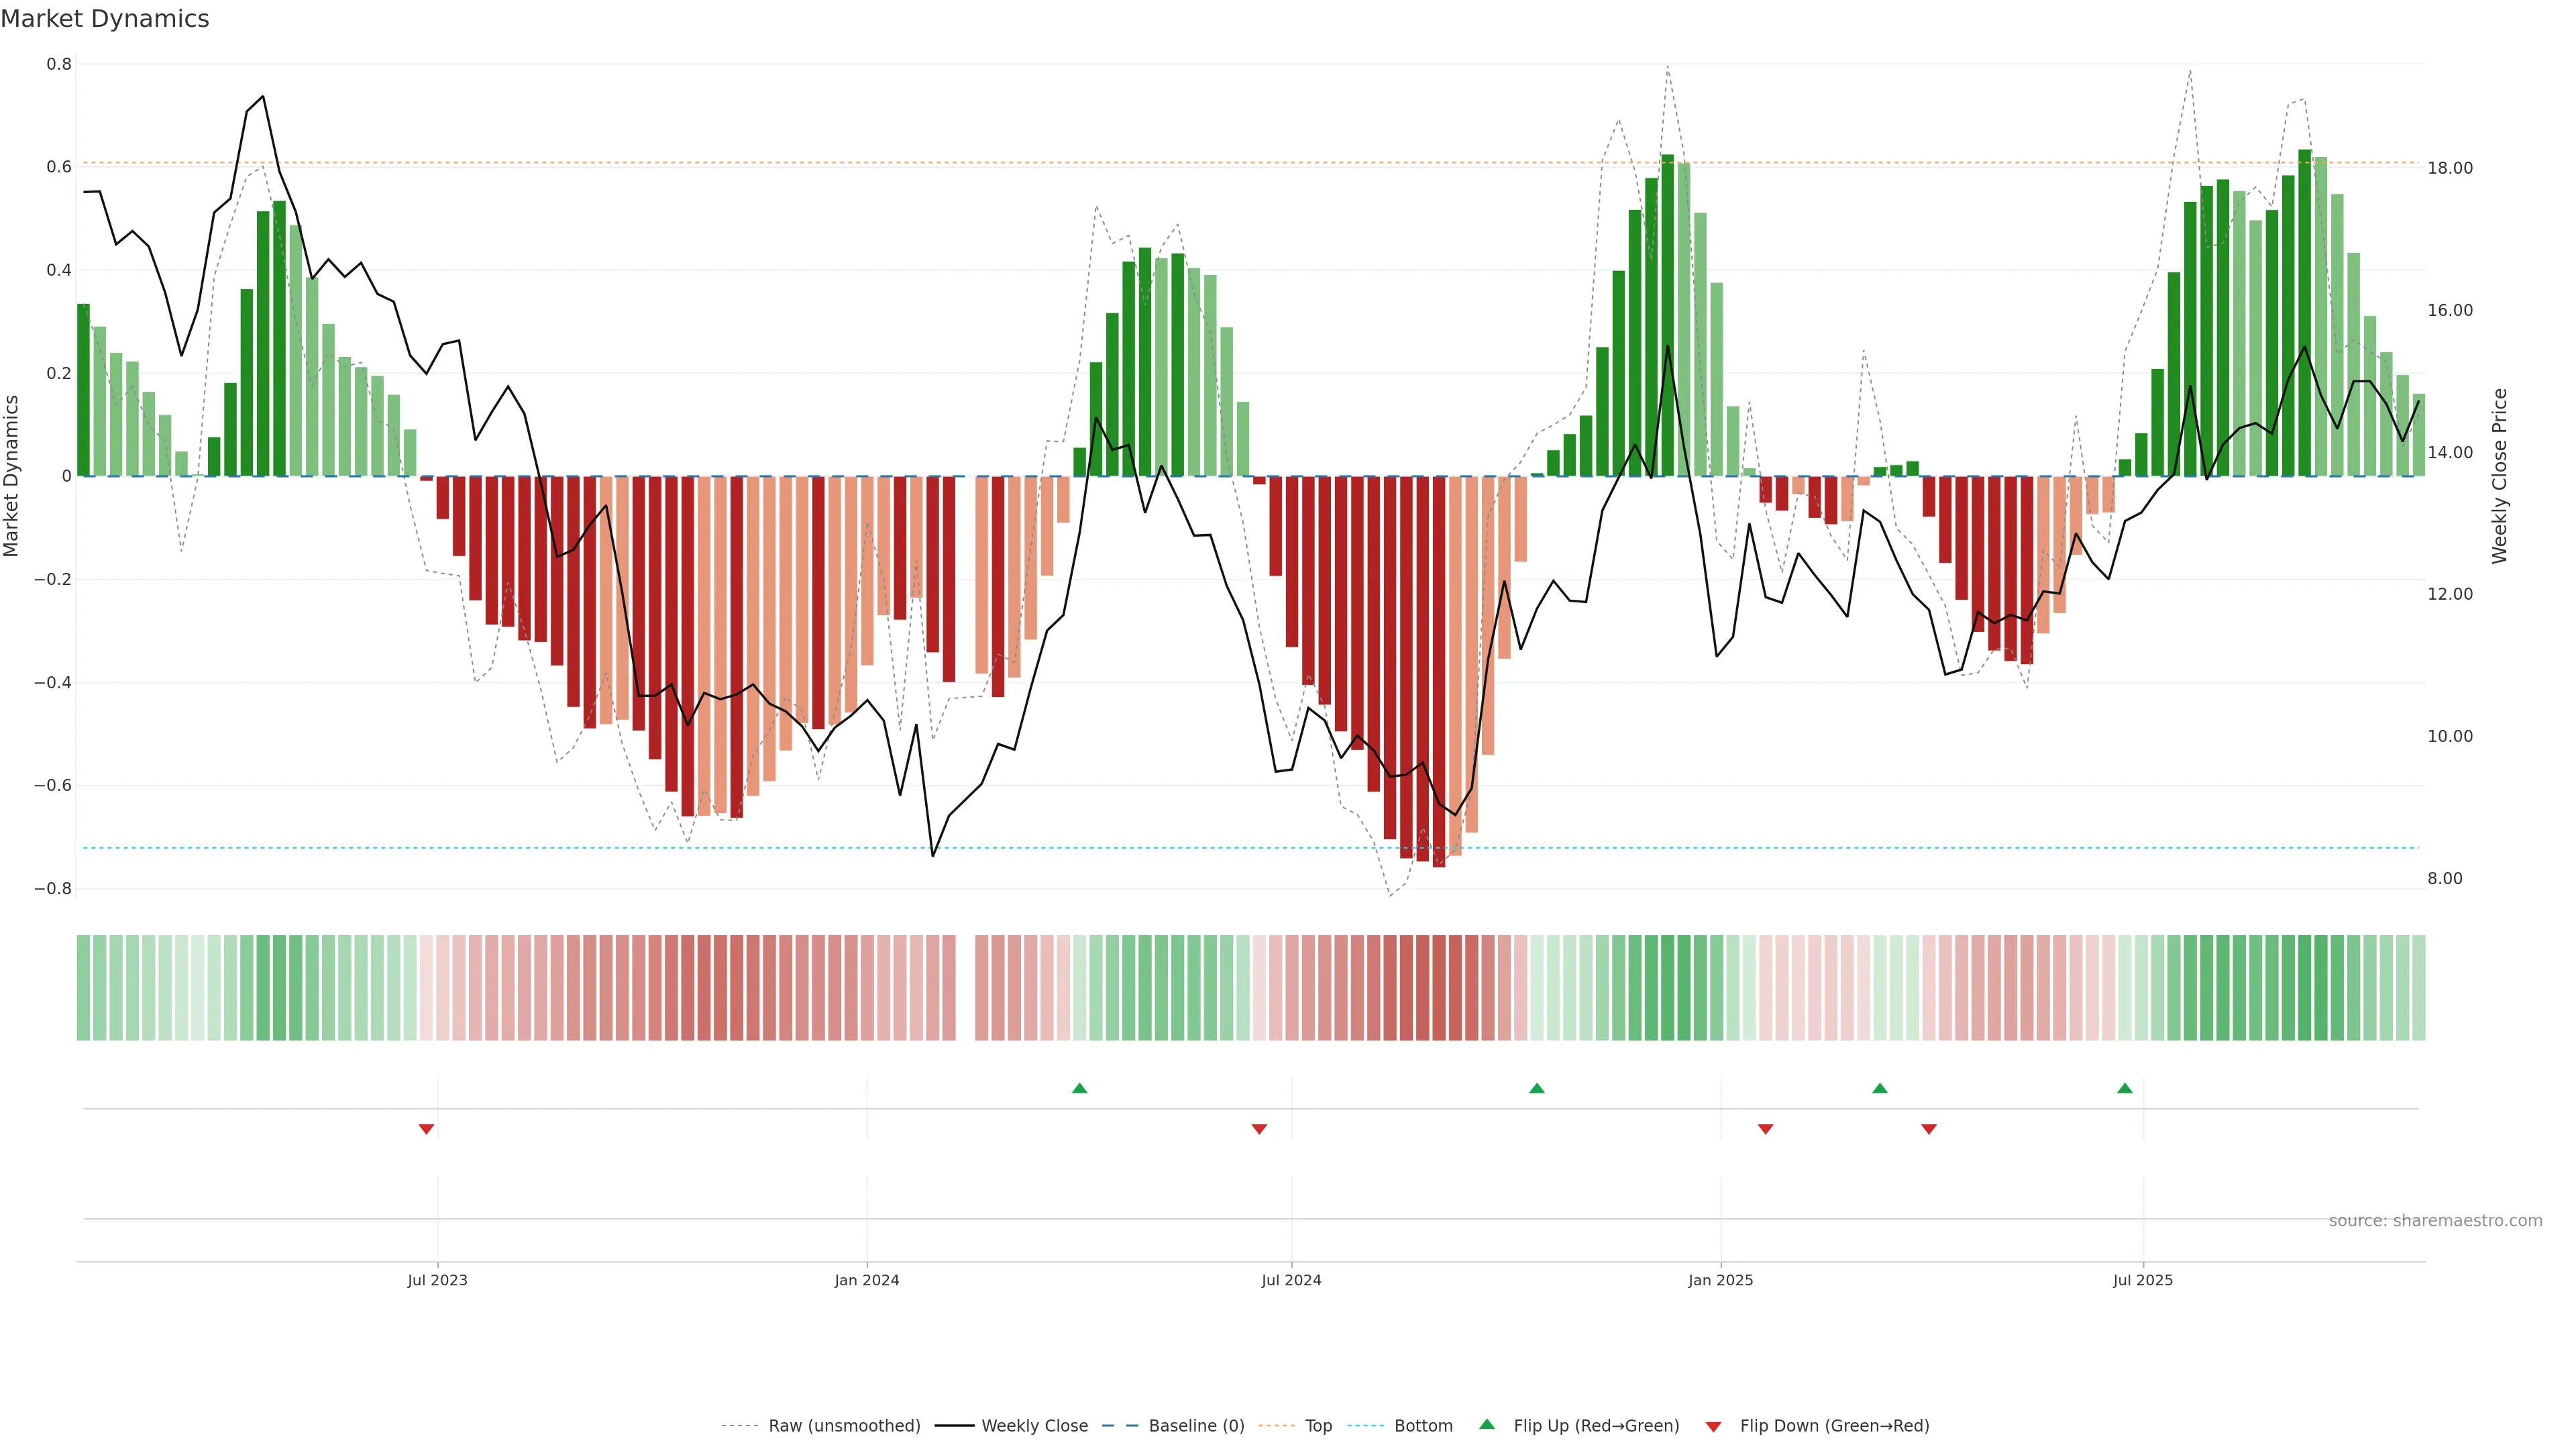Click the red flip-down marker just before Jul 2024

click(1259, 1129)
